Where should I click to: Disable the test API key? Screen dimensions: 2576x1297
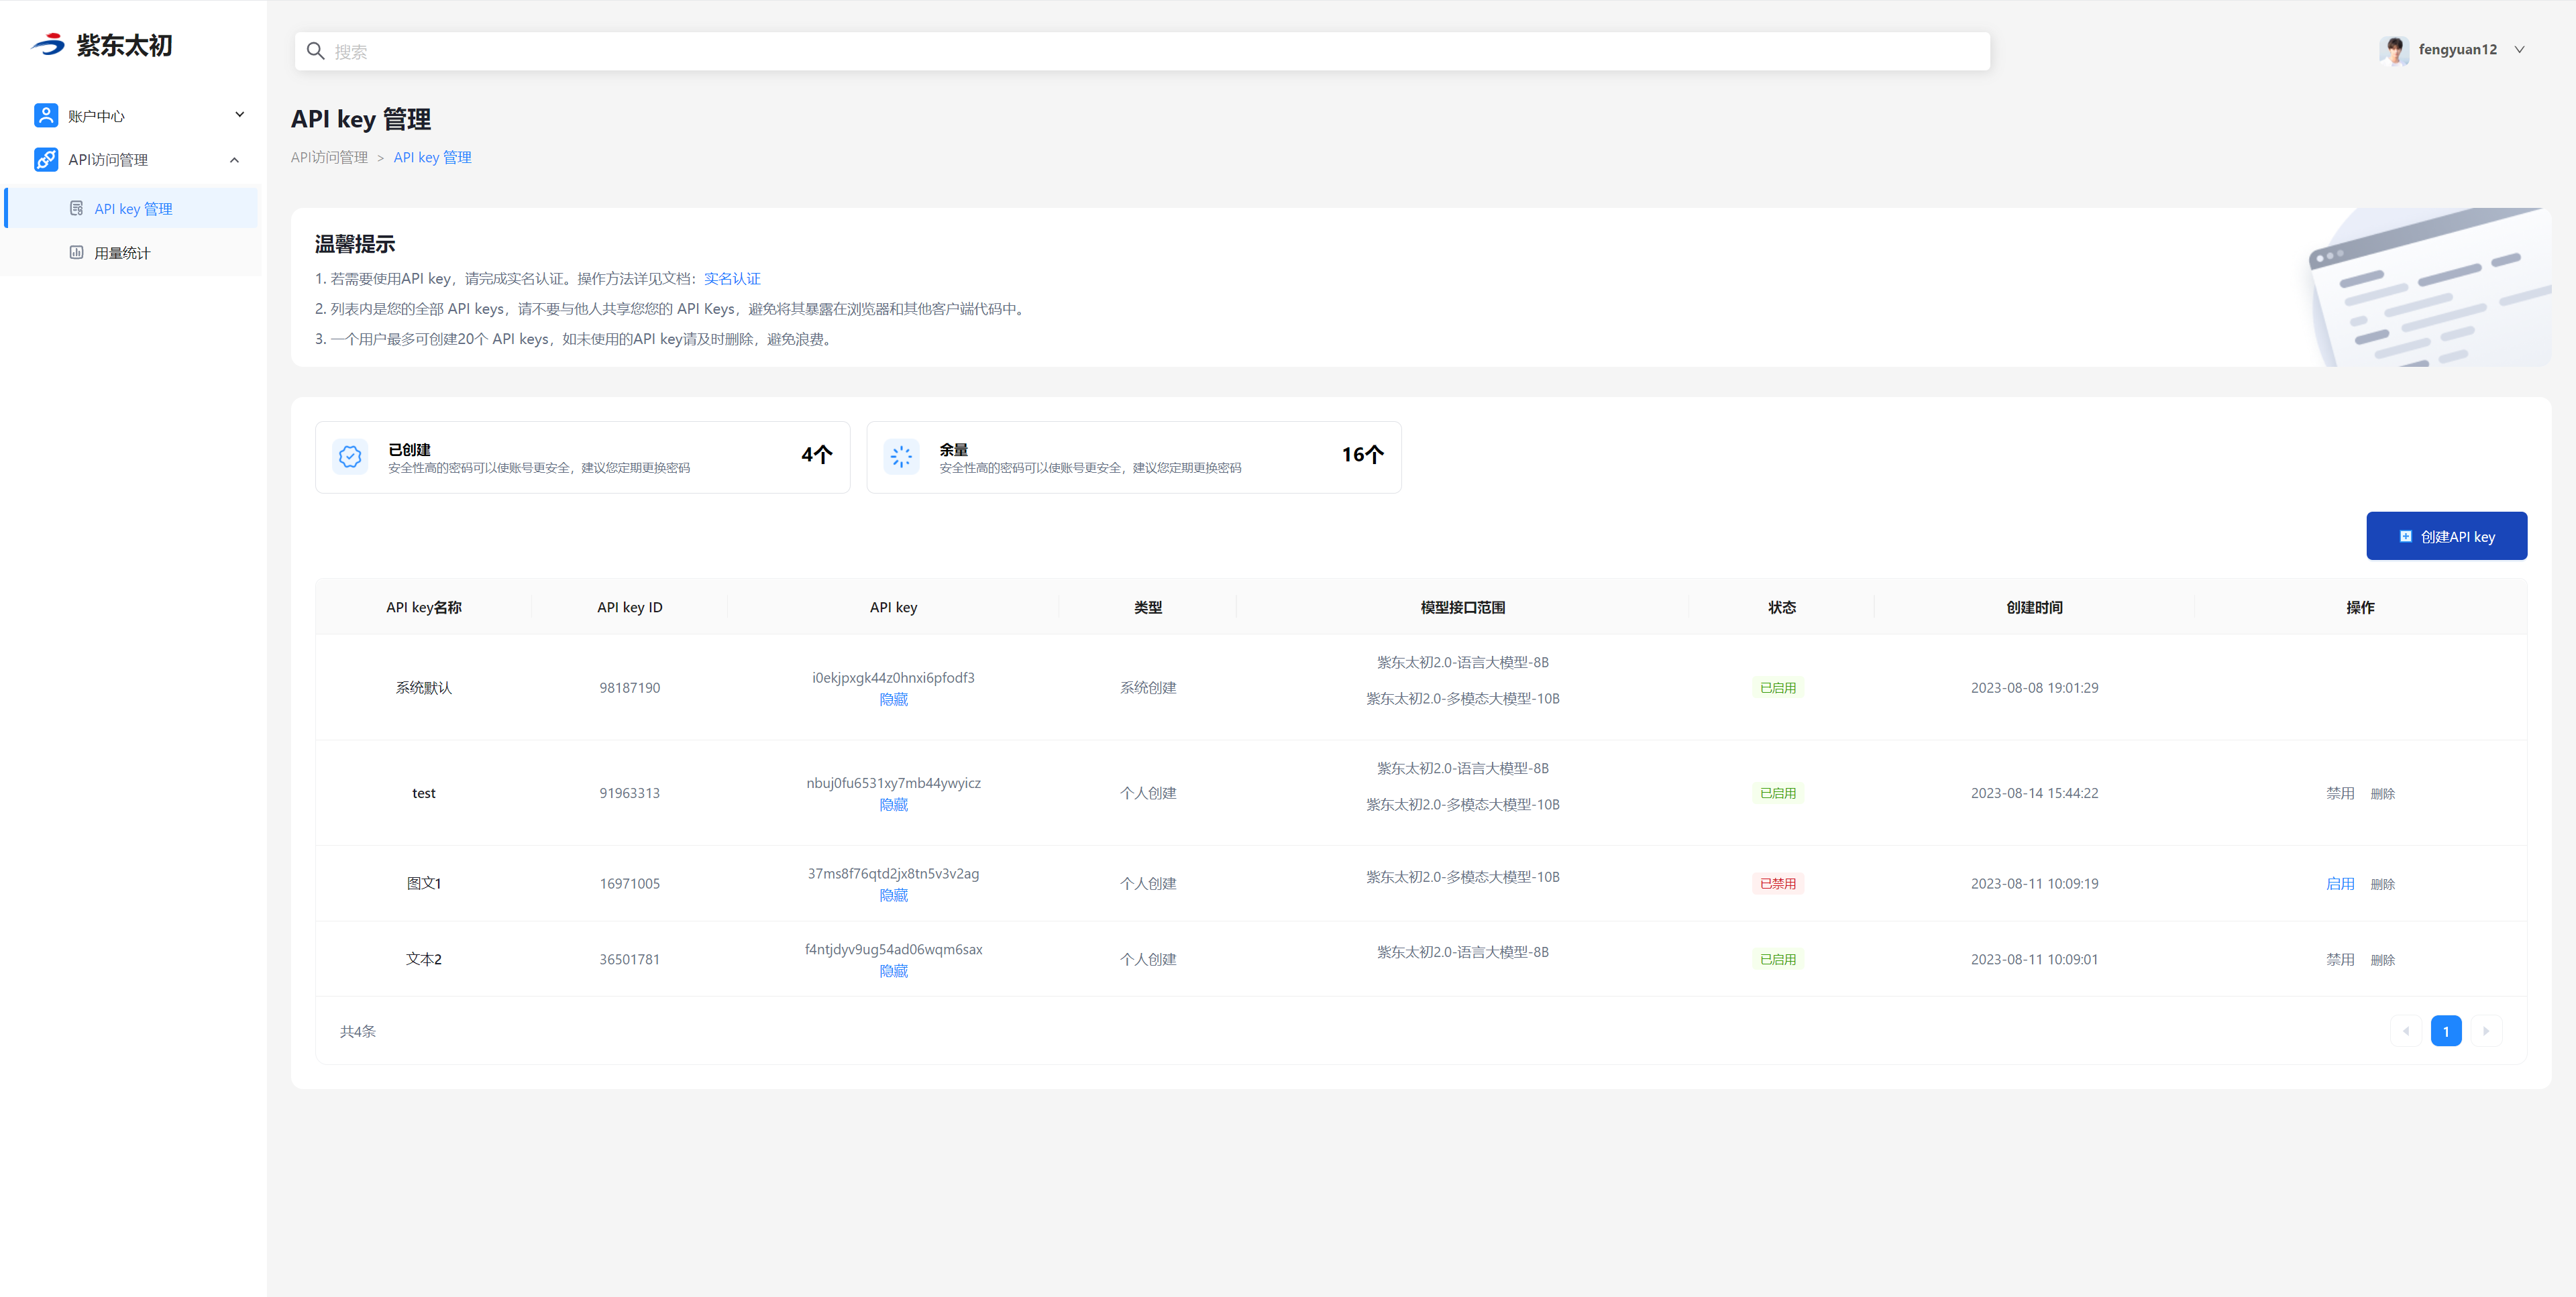2340,794
